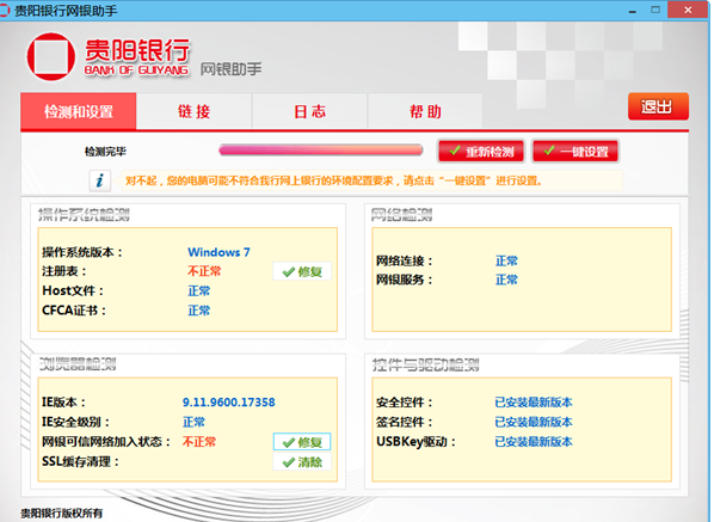Open the 检测和设置 tab
The image size is (714, 522).
point(78,111)
